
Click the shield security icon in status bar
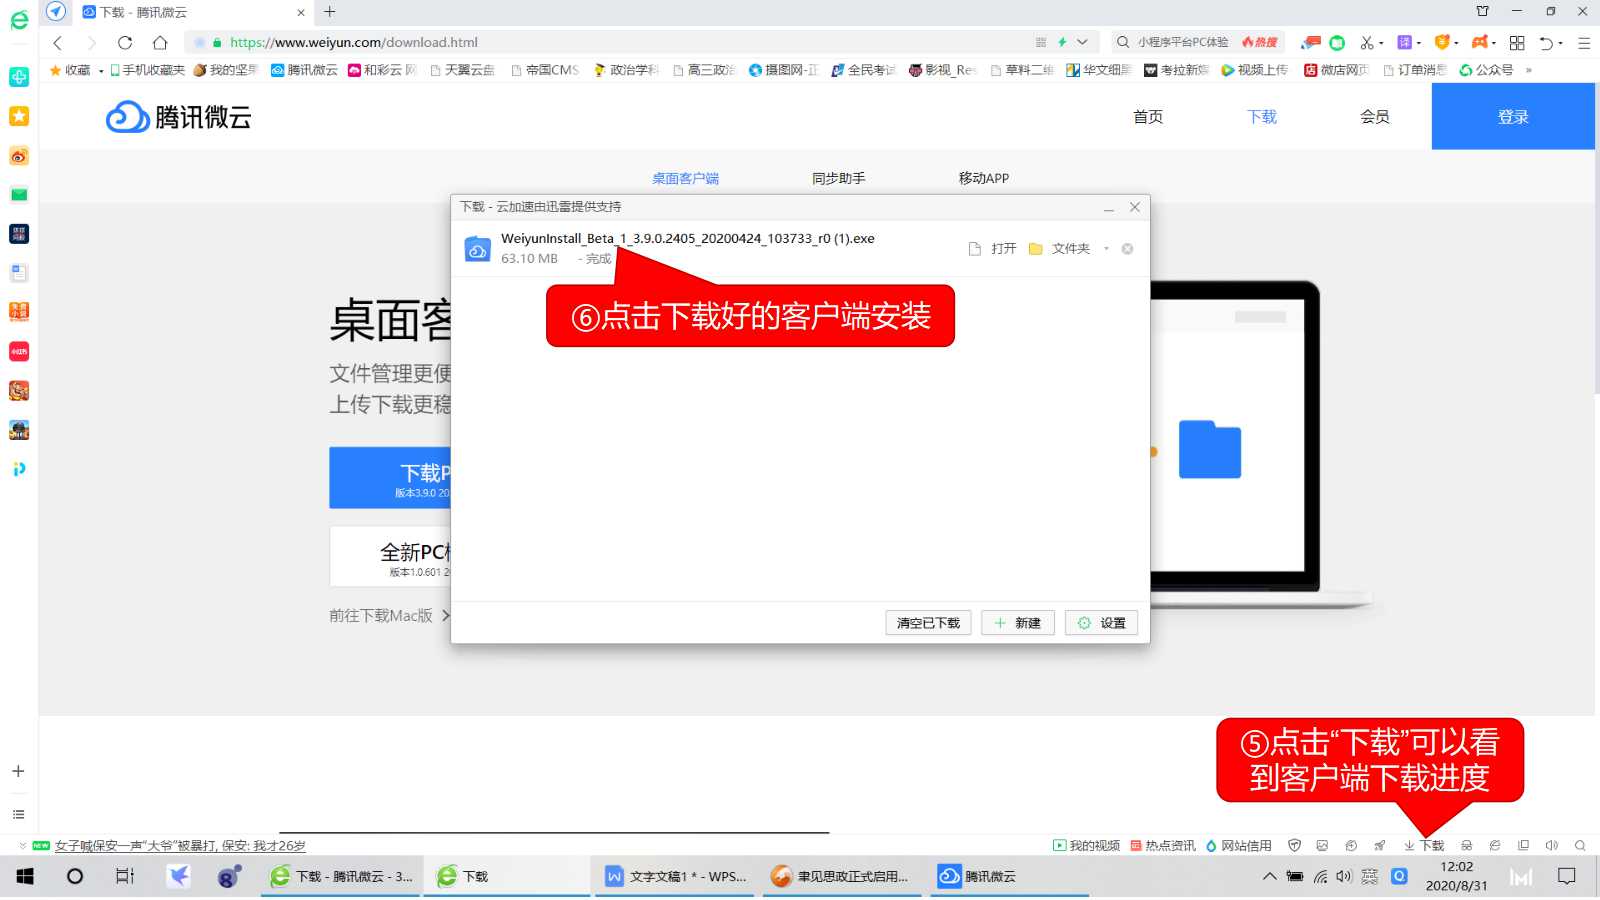click(x=1294, y=846)
